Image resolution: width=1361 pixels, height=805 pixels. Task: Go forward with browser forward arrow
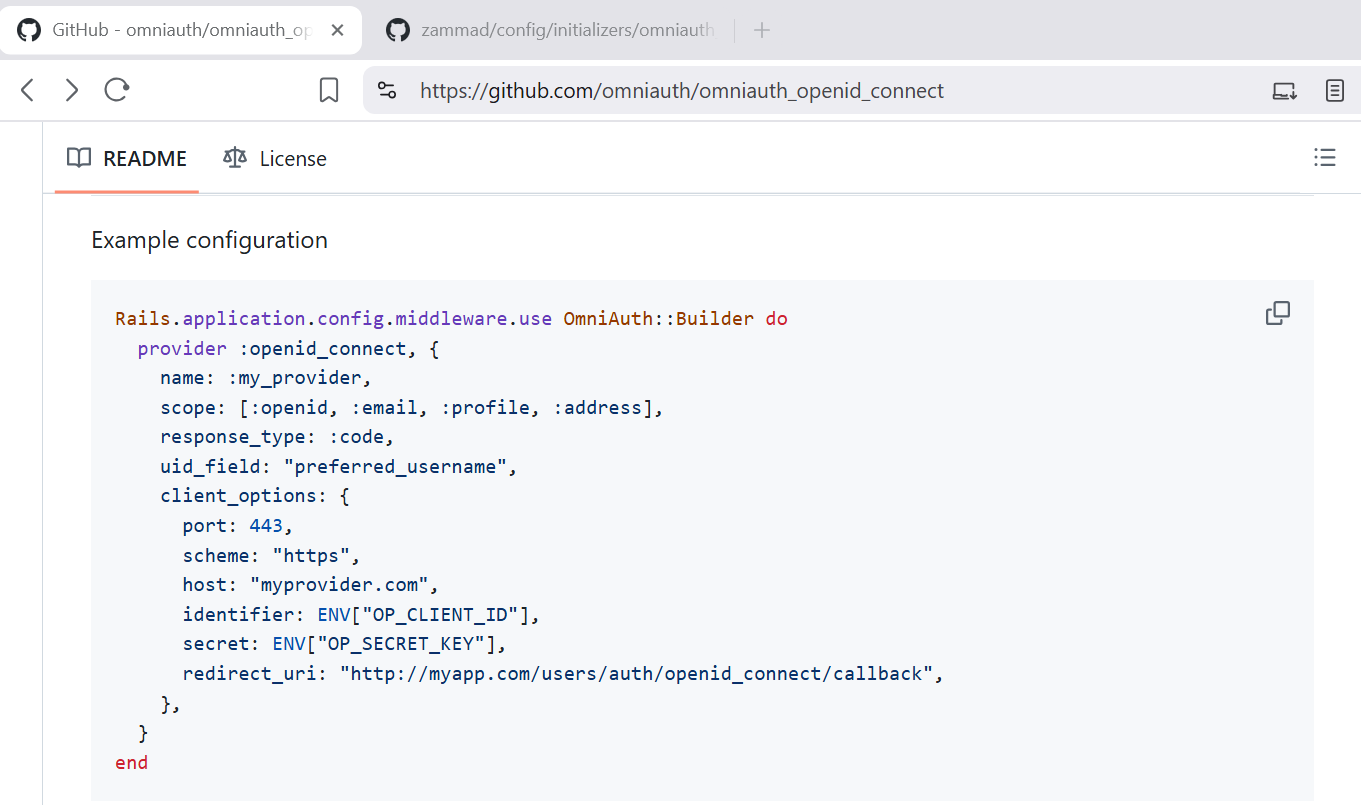point(71,91)
